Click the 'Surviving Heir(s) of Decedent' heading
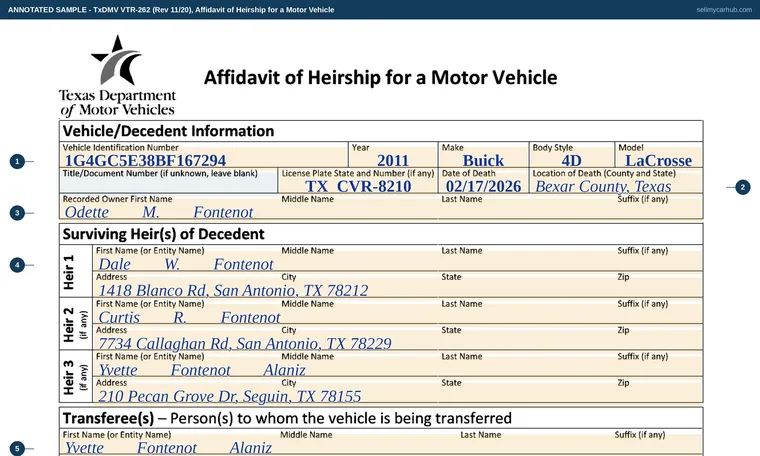The height and width of the screenshot is (456, 760). point(163,234)
